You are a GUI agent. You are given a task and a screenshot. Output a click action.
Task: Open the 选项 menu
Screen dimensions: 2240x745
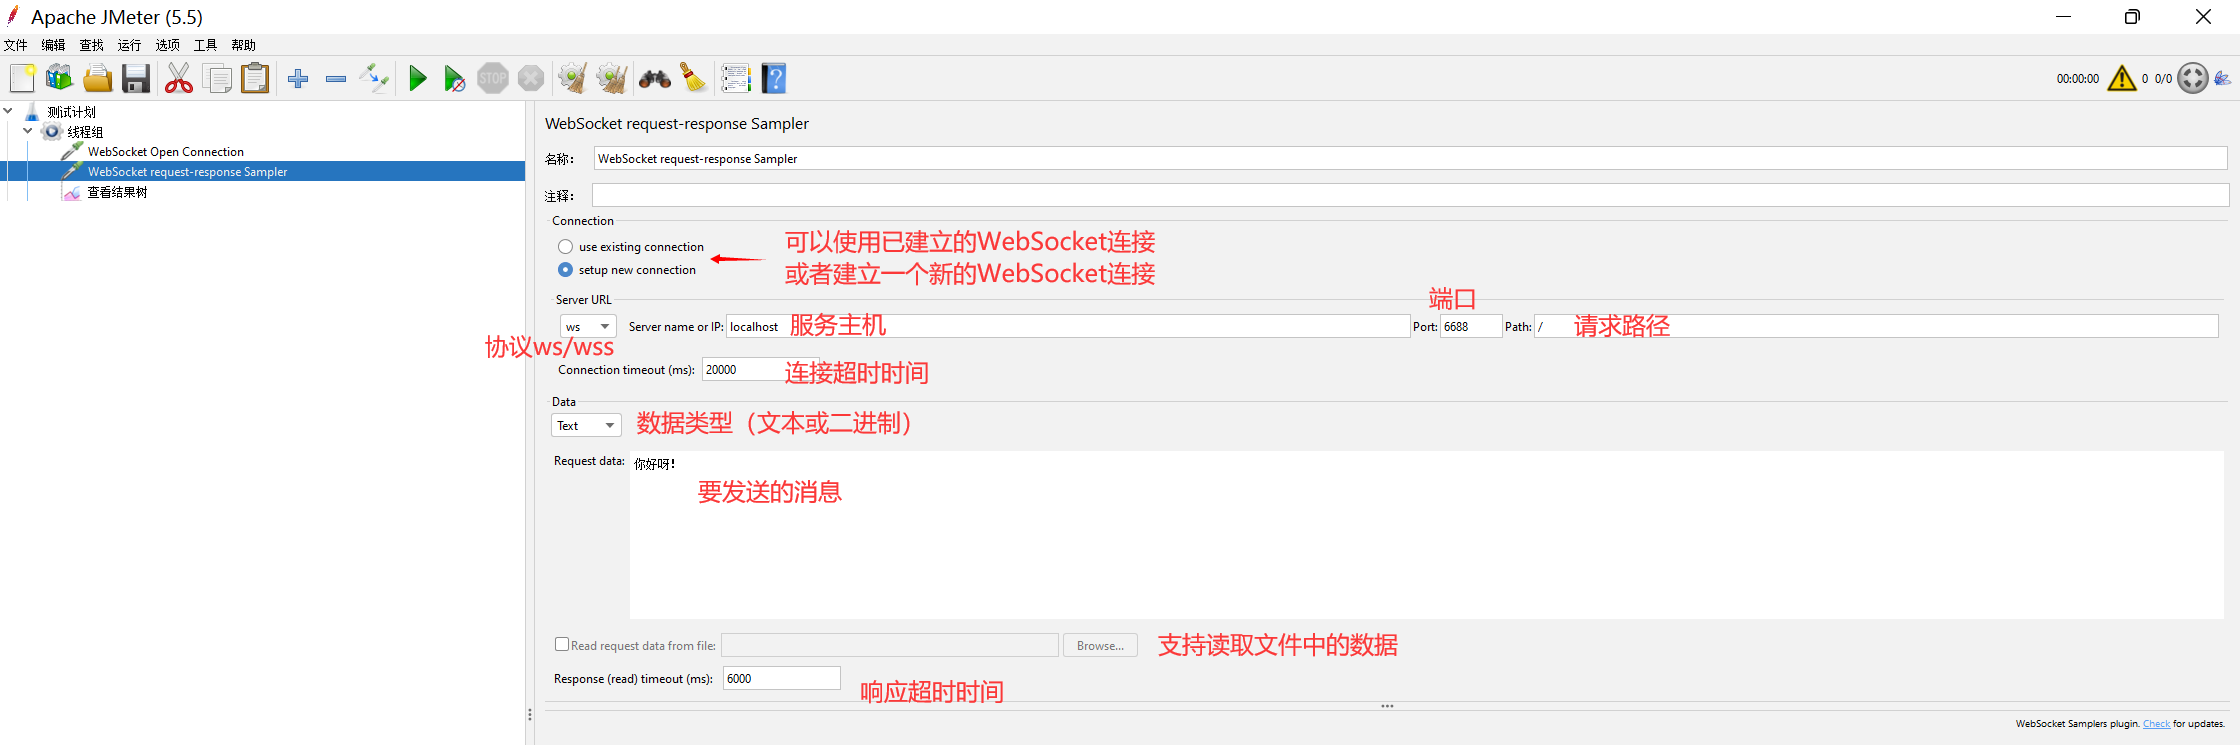(167, 45)
